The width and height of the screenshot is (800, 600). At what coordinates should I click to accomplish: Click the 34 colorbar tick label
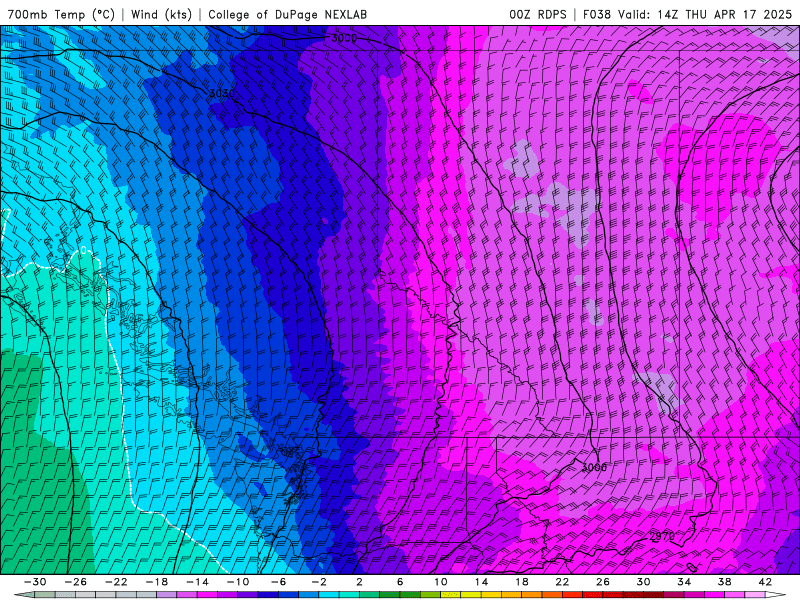coord(684,582)
